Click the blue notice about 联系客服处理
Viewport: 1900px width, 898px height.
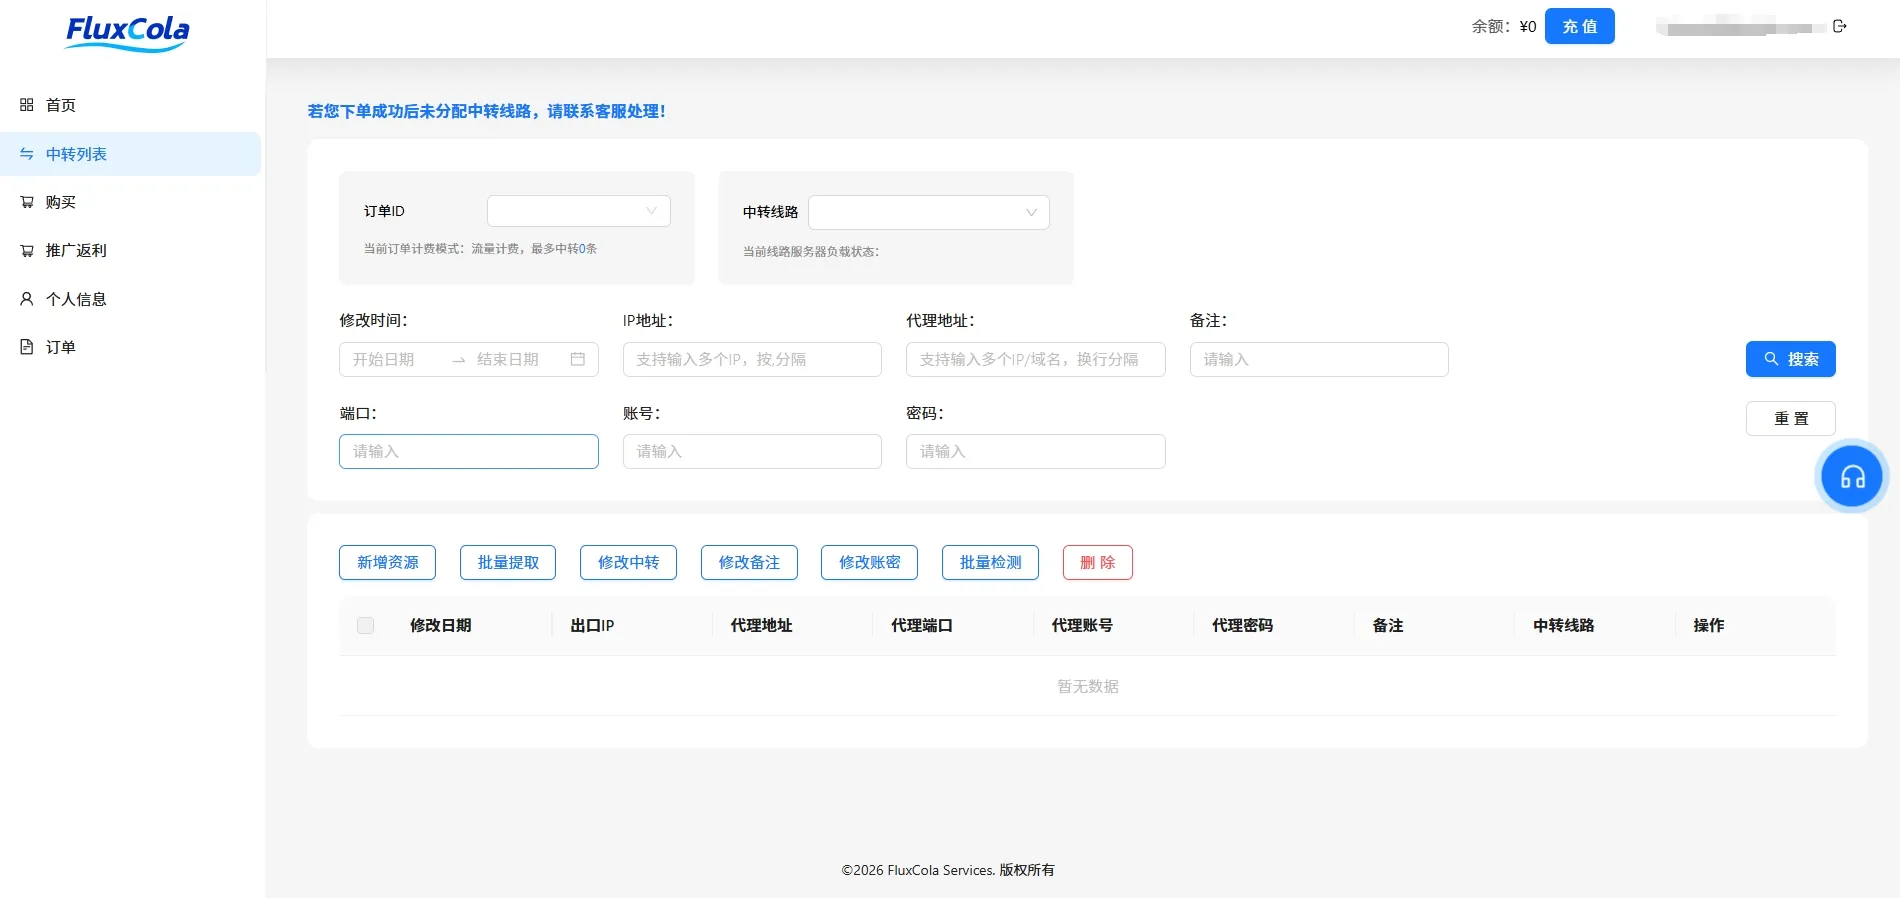pos(486,111)
